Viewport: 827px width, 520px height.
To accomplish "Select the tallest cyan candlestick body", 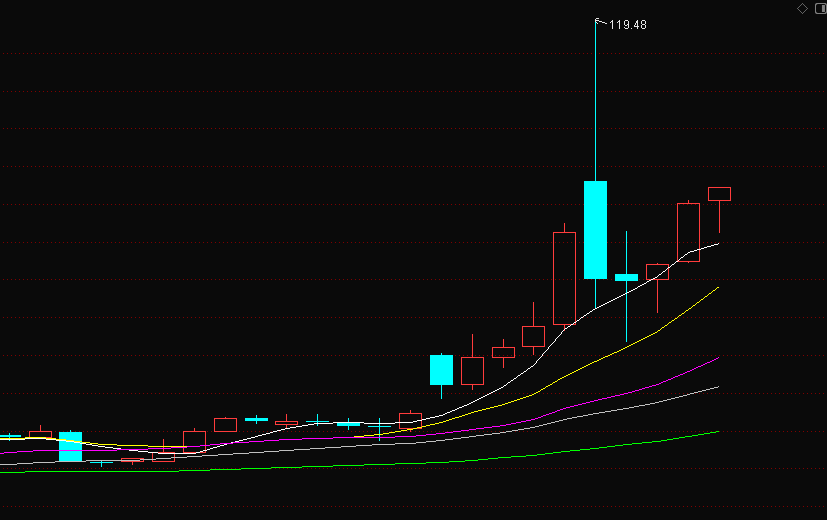I will (596, 229).
